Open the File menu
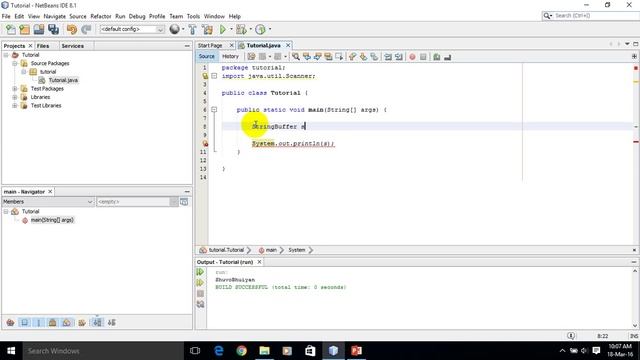This screenshot has width=640, height=360. 6,16
